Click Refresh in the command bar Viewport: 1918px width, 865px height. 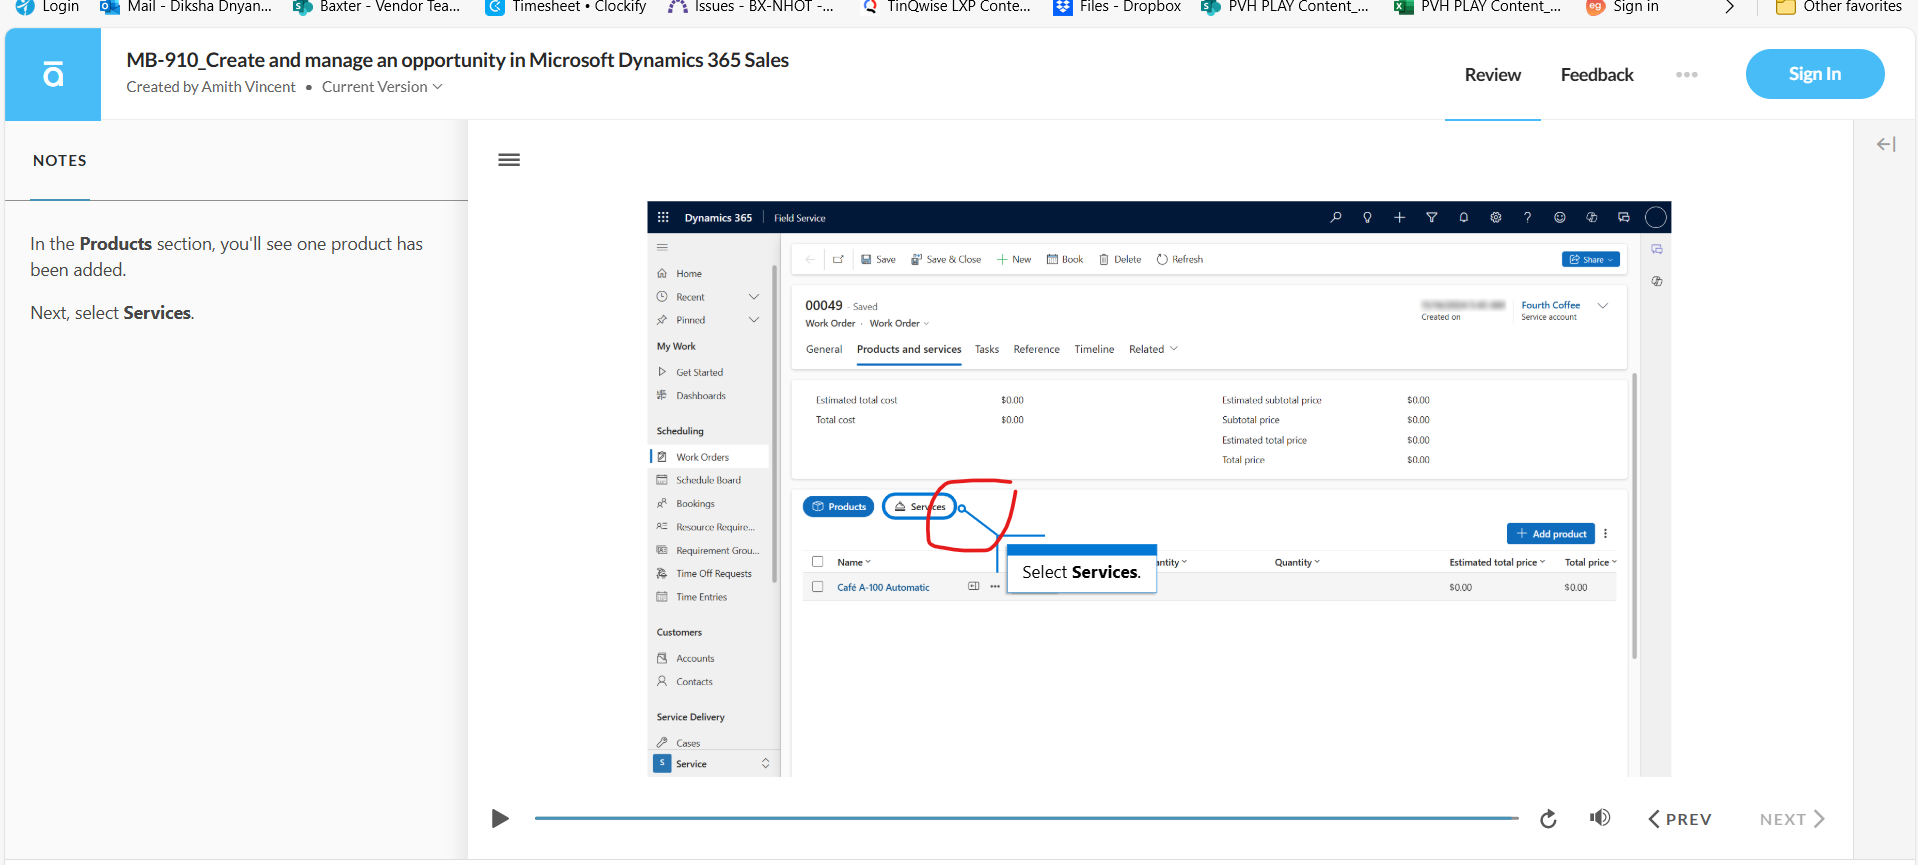tap(1179, 259)
